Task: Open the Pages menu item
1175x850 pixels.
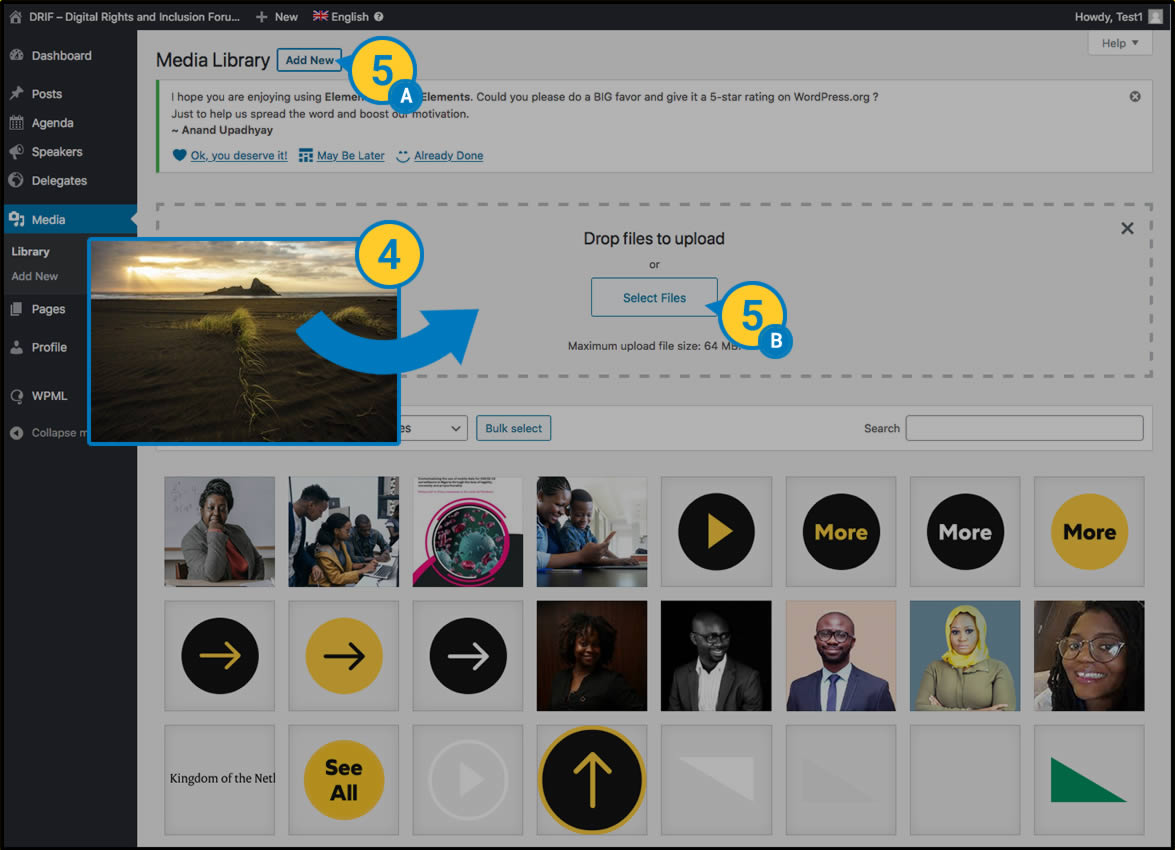Action: pos(48,309)
